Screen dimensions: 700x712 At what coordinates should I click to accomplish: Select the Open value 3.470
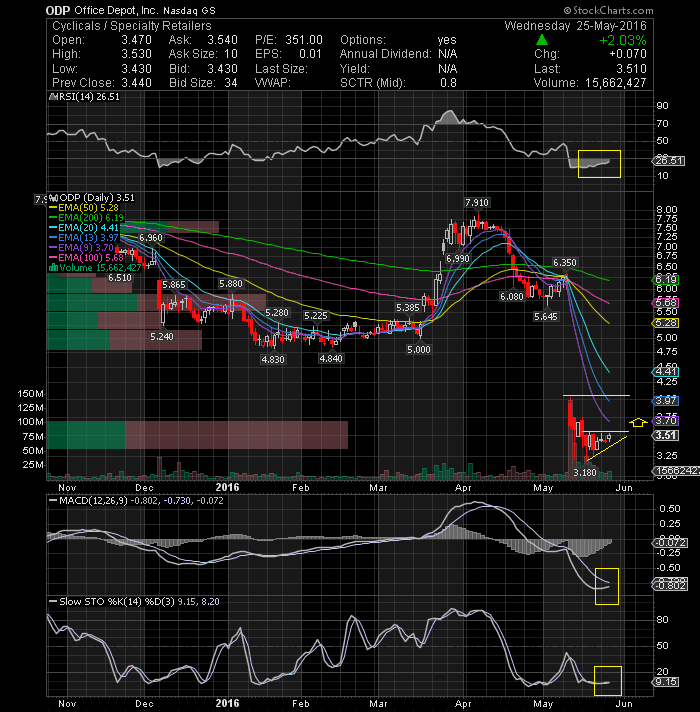pyautogui.click(x=136, y=40)
